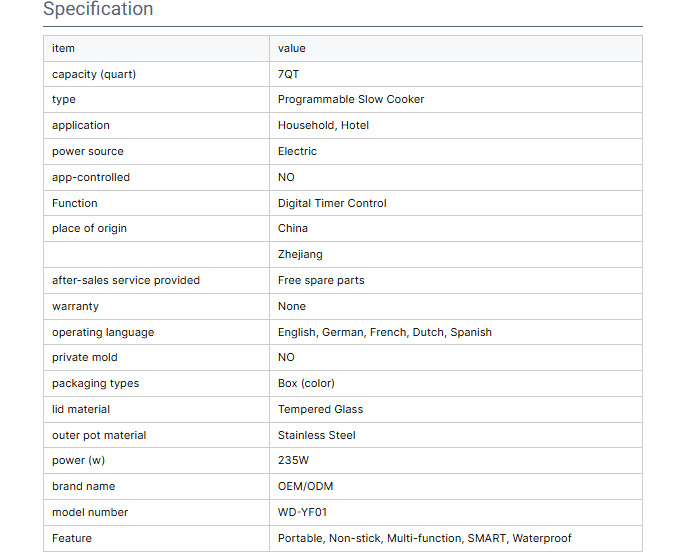Select the Box (color) packaging value
The image size is (691, 556).
306,384
